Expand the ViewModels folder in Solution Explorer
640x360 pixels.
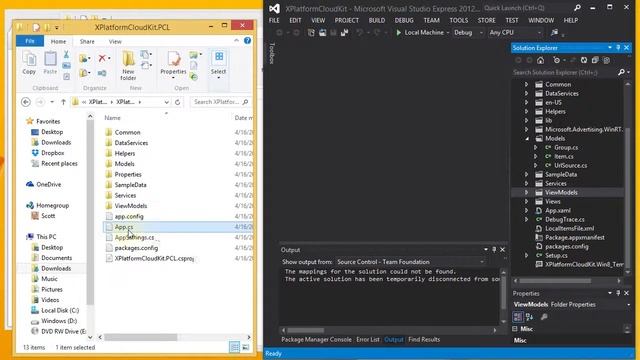[527, 192]
